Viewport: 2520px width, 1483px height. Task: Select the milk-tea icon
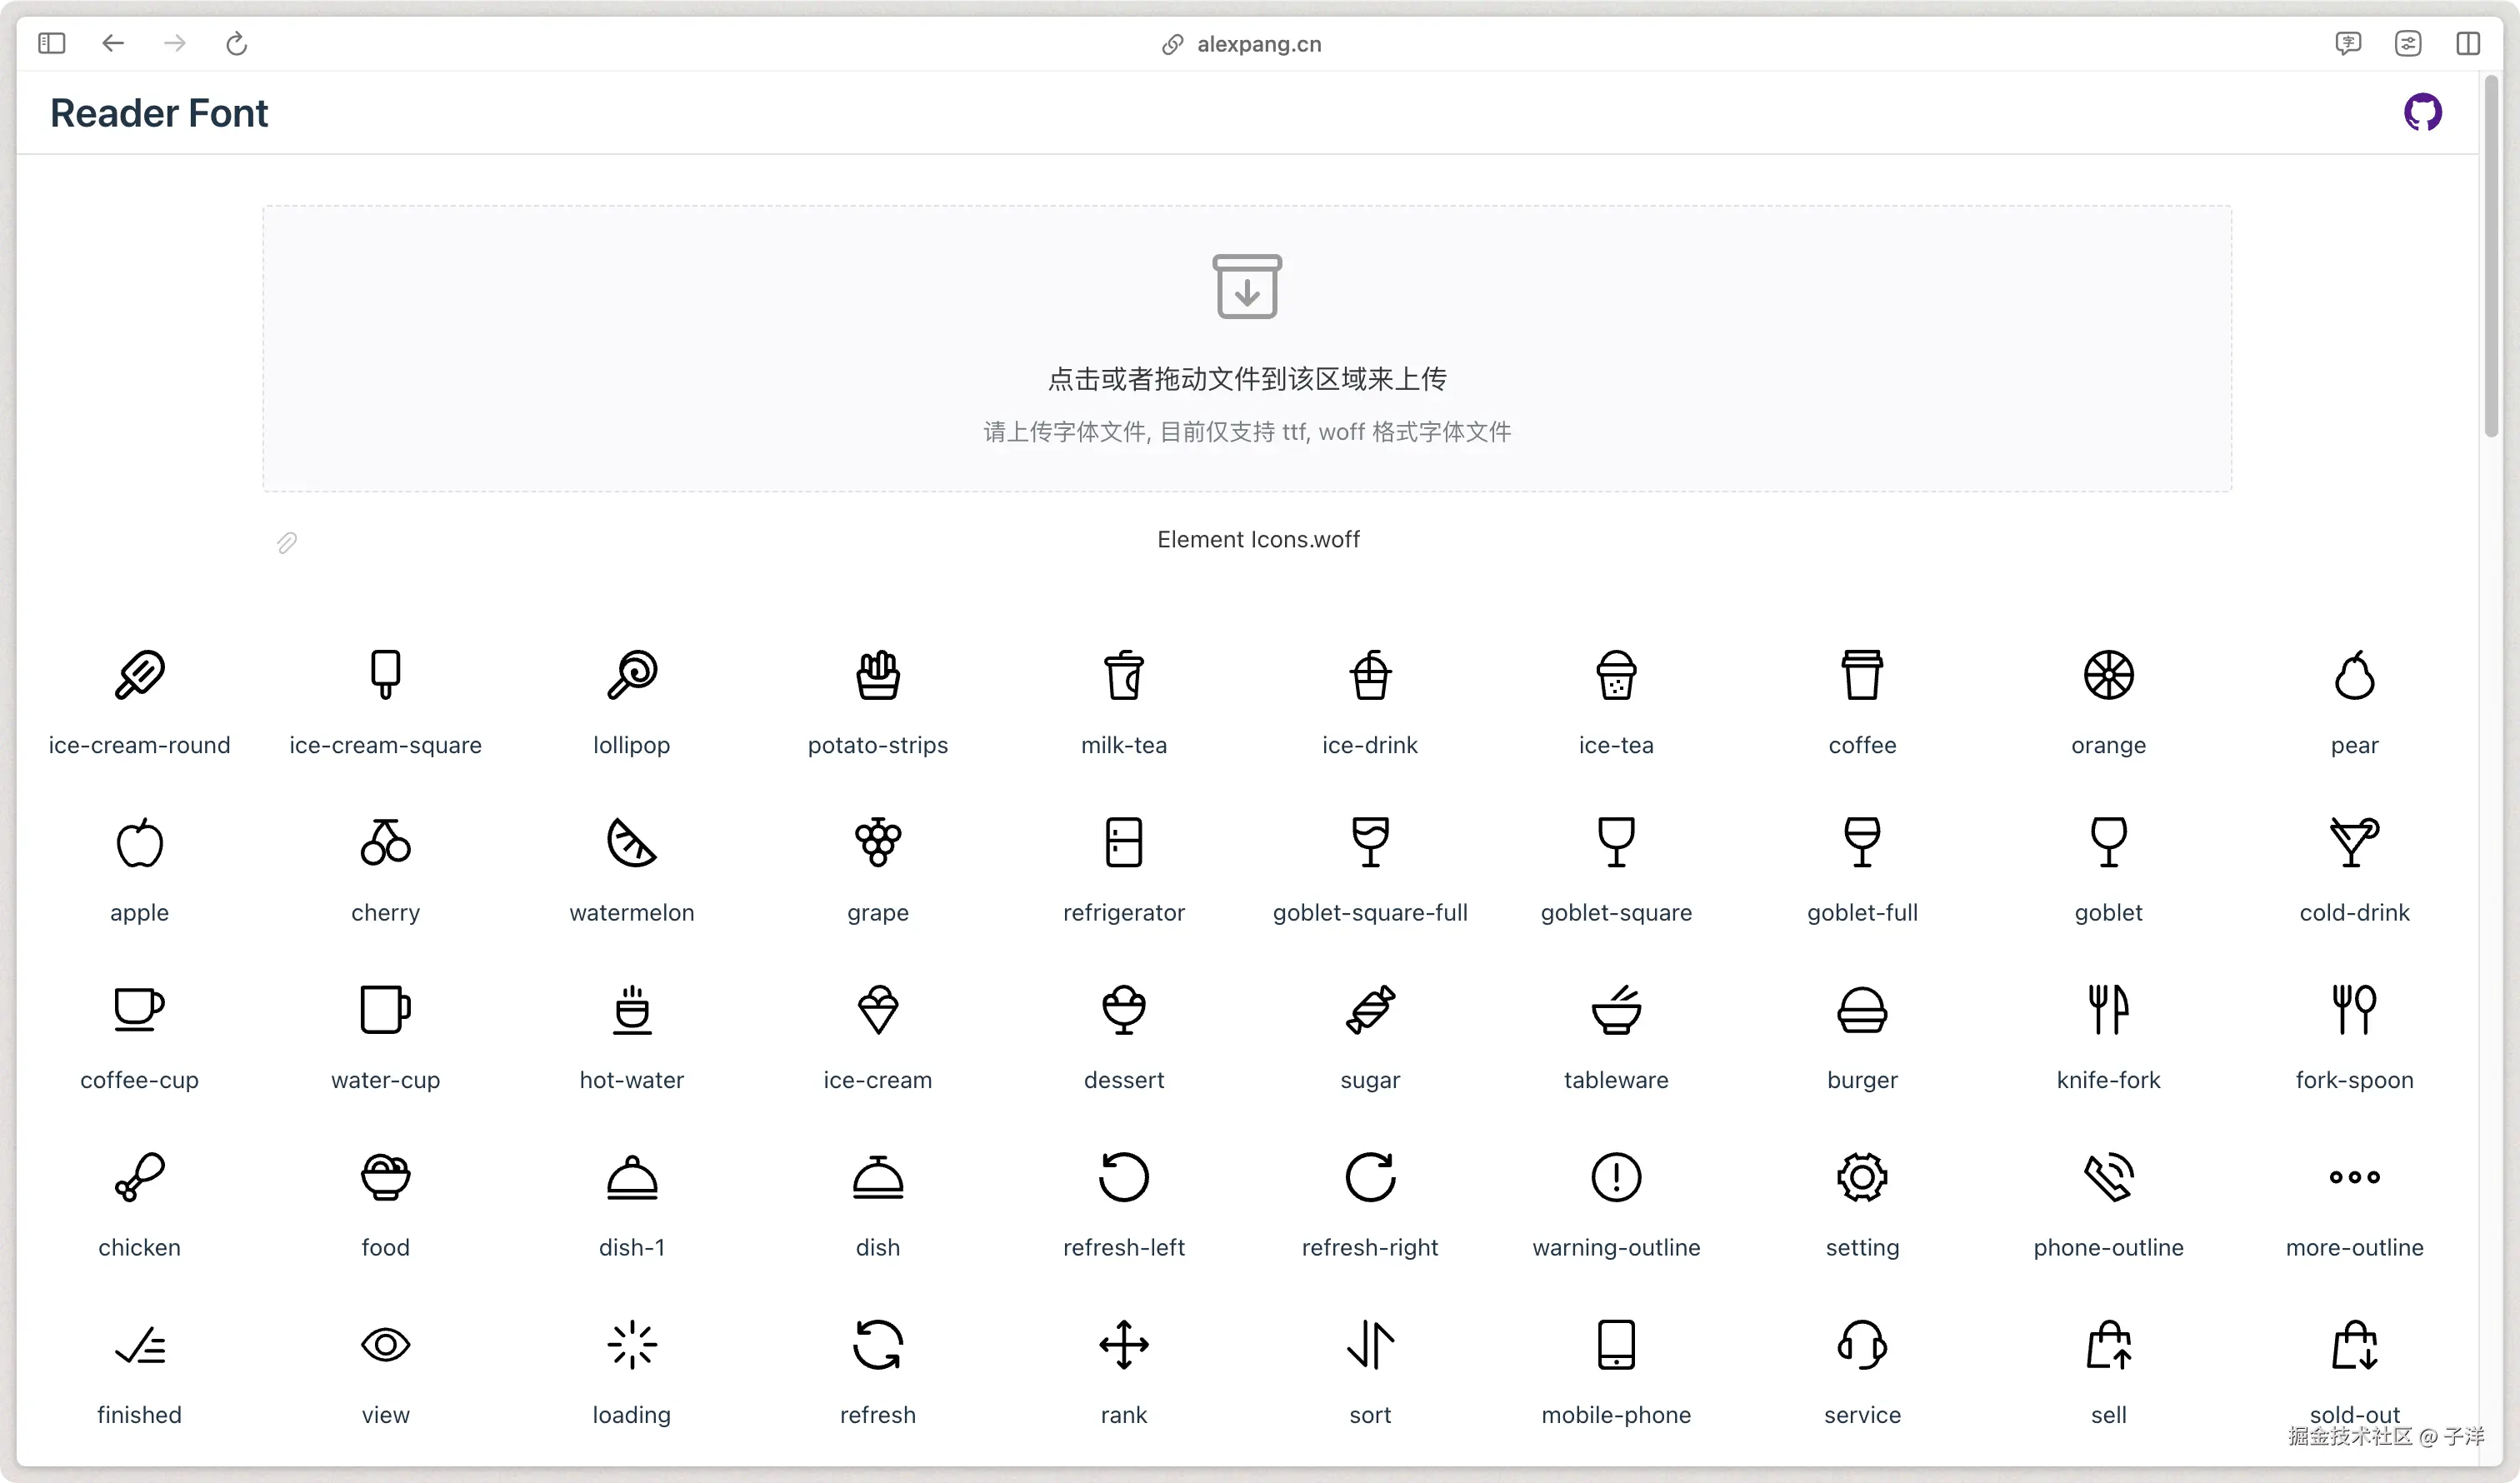pyautogui.click(x=1123, y=676)
